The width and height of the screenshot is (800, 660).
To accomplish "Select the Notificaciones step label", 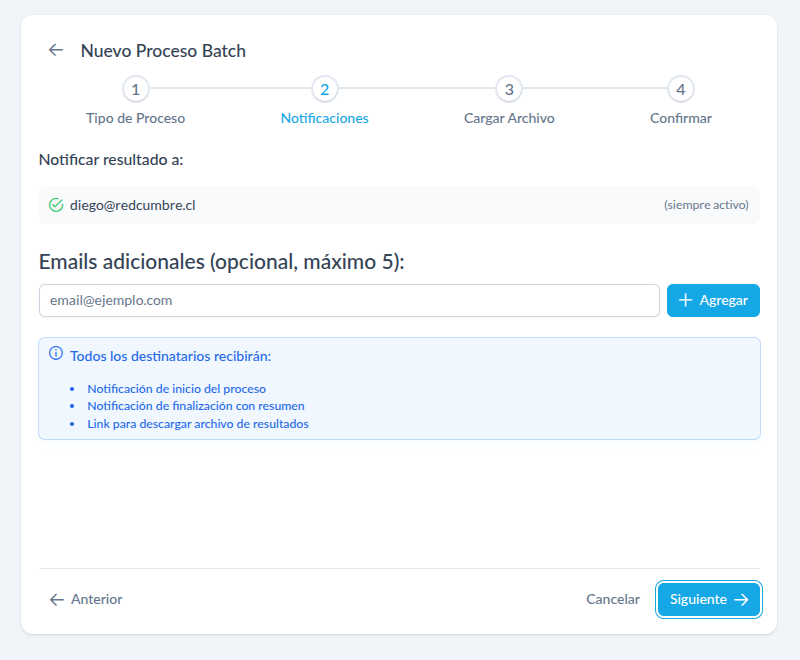I will [324, 118].
